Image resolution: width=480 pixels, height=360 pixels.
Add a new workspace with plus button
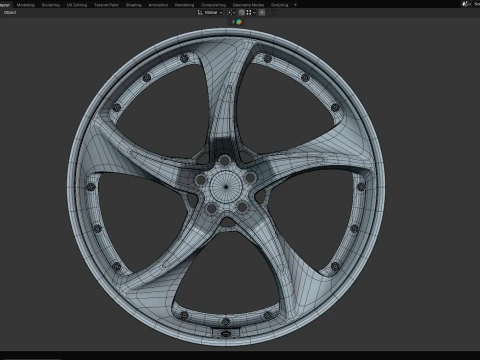pos(295,5)
